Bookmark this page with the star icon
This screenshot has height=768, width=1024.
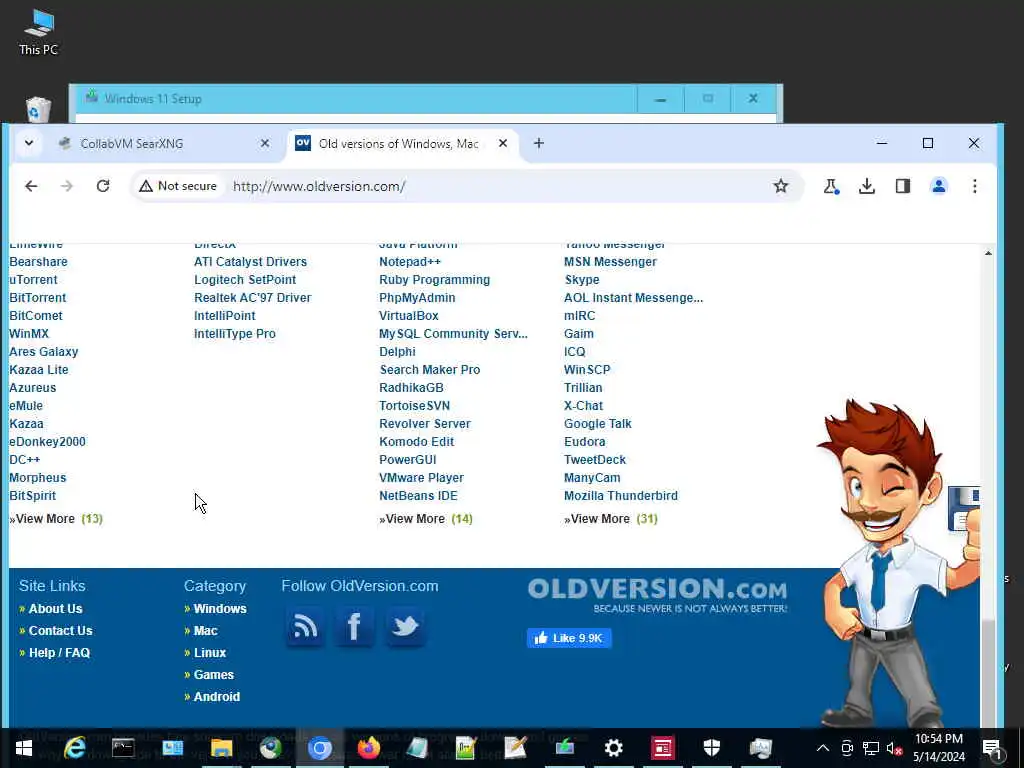click(x=780, y=186)
